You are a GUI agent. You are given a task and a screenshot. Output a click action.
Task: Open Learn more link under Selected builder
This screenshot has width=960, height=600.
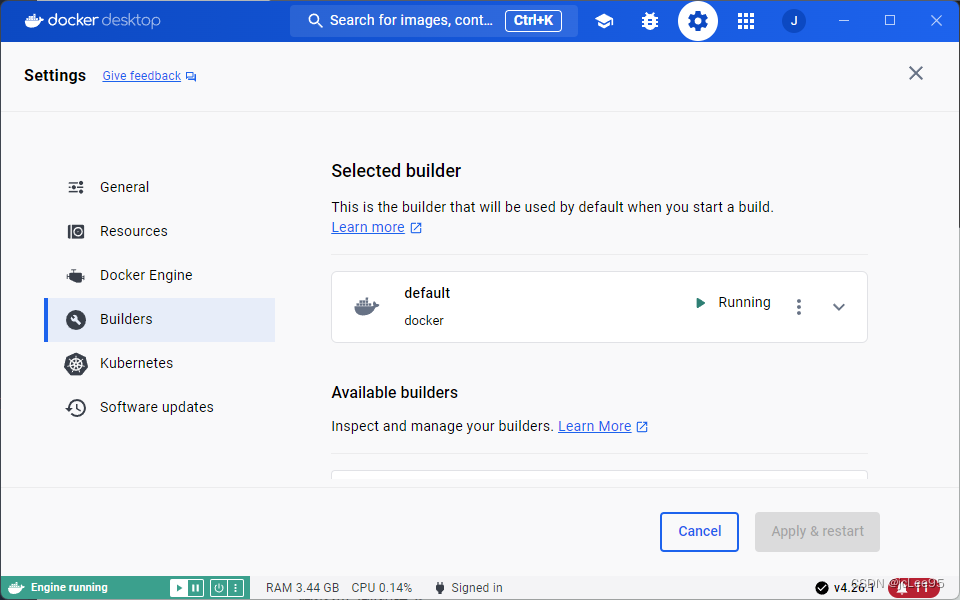click(x=368, y=227)
